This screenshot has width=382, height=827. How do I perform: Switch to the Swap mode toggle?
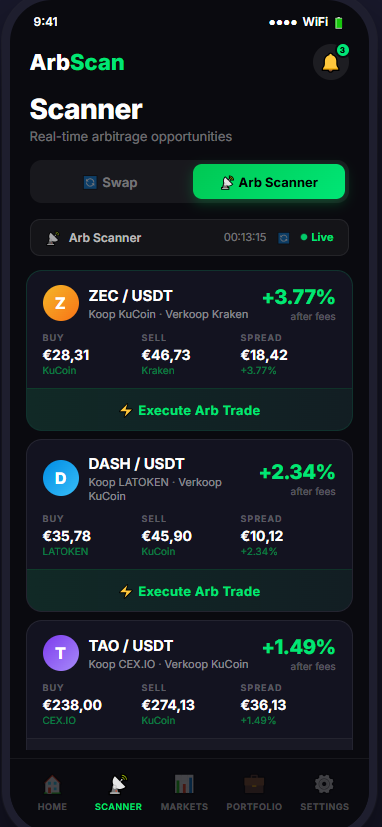[111, 182]
